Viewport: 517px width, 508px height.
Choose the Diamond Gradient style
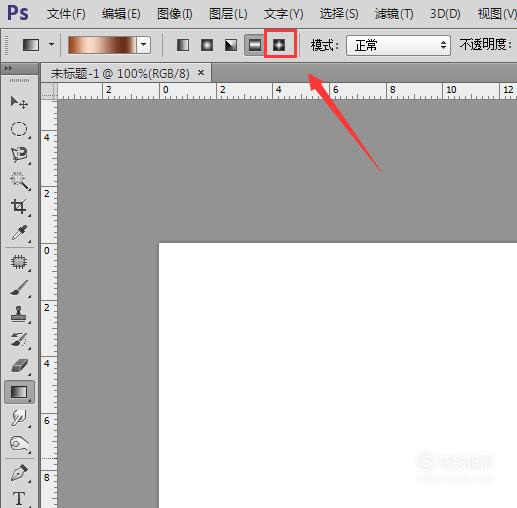(279, 45)
